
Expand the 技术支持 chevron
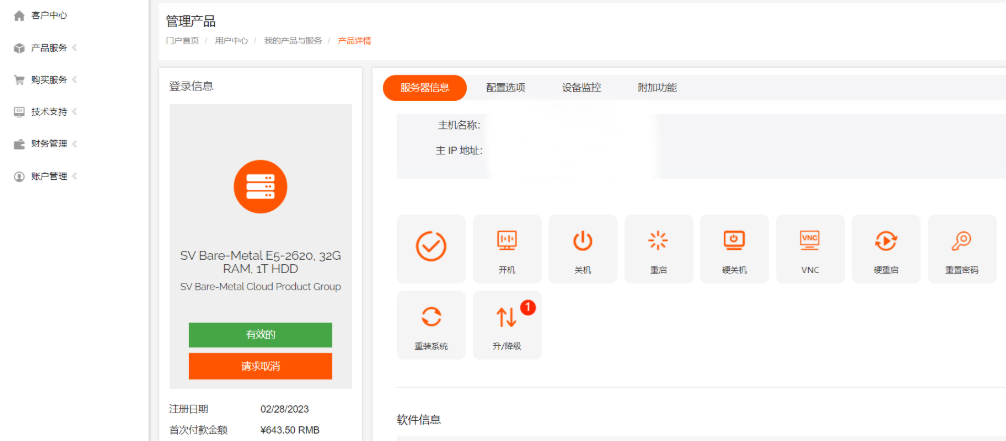point(74,112)
